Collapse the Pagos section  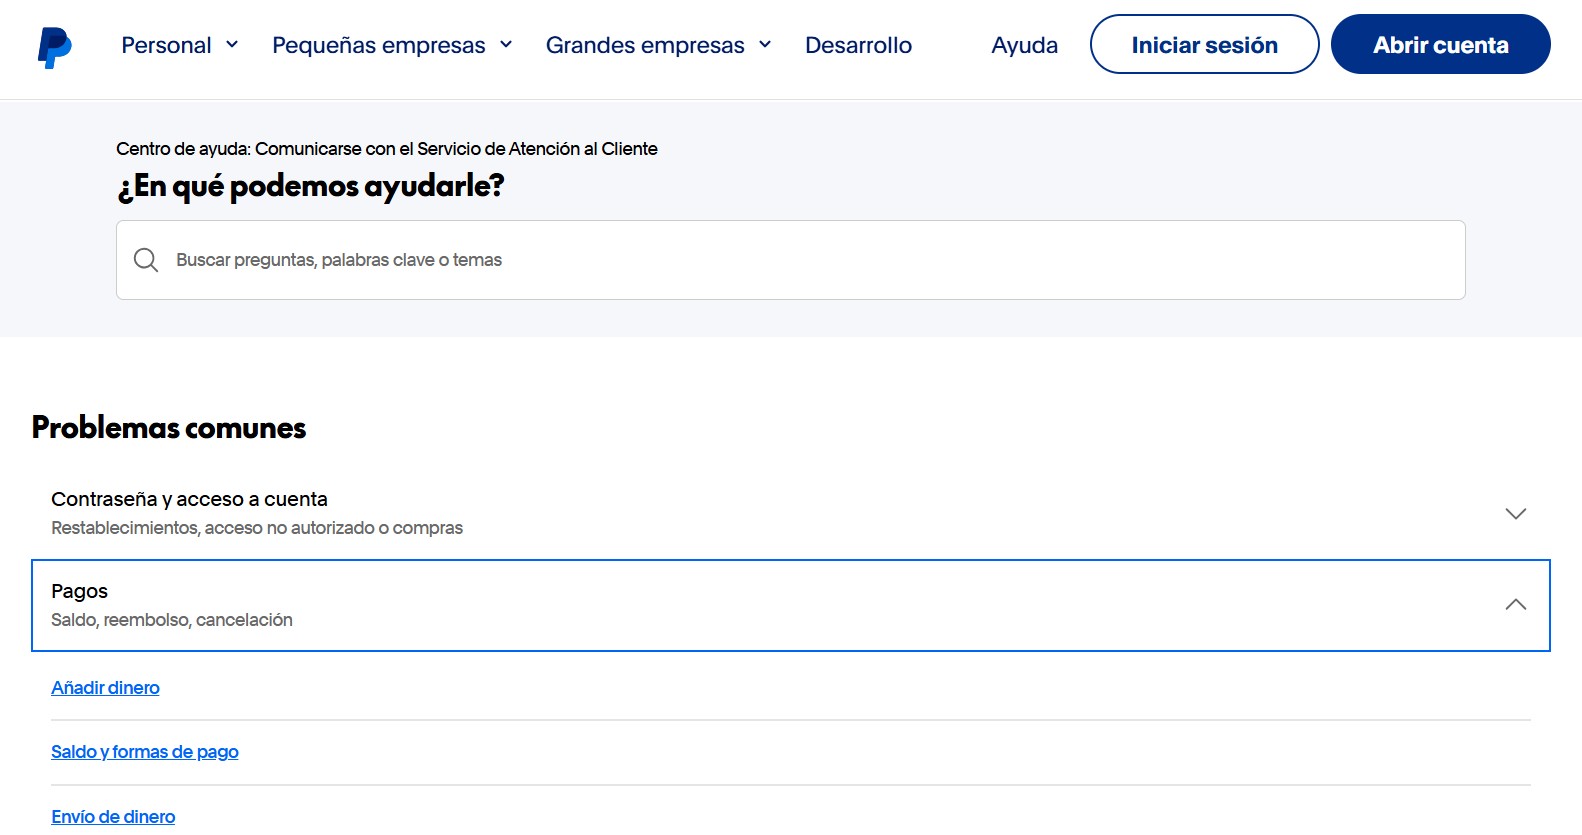tap(790, 605)
